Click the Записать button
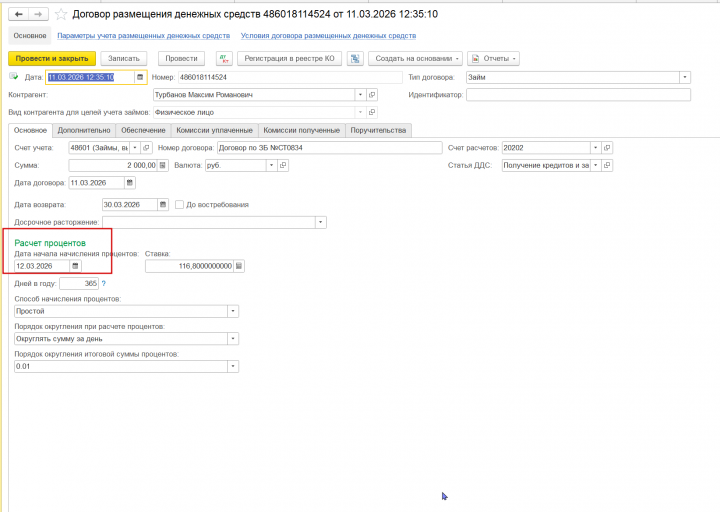This screenshot has height=512, width=720. (x=124, y=59)
